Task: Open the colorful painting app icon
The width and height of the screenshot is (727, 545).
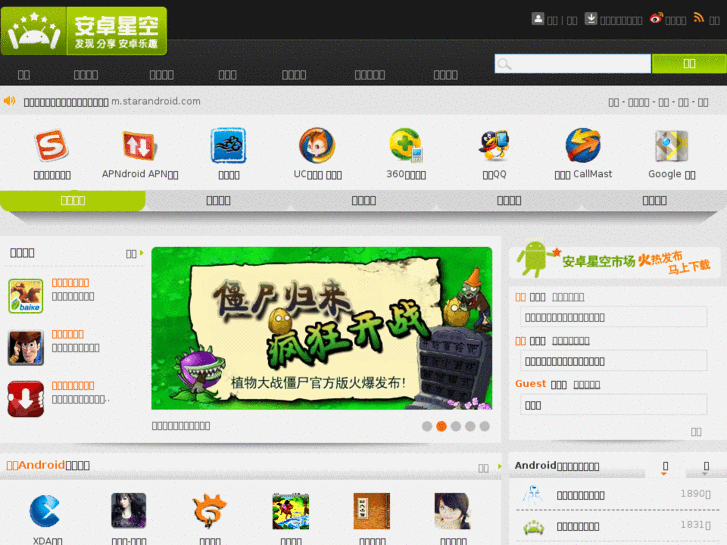Action: point(291,511)
